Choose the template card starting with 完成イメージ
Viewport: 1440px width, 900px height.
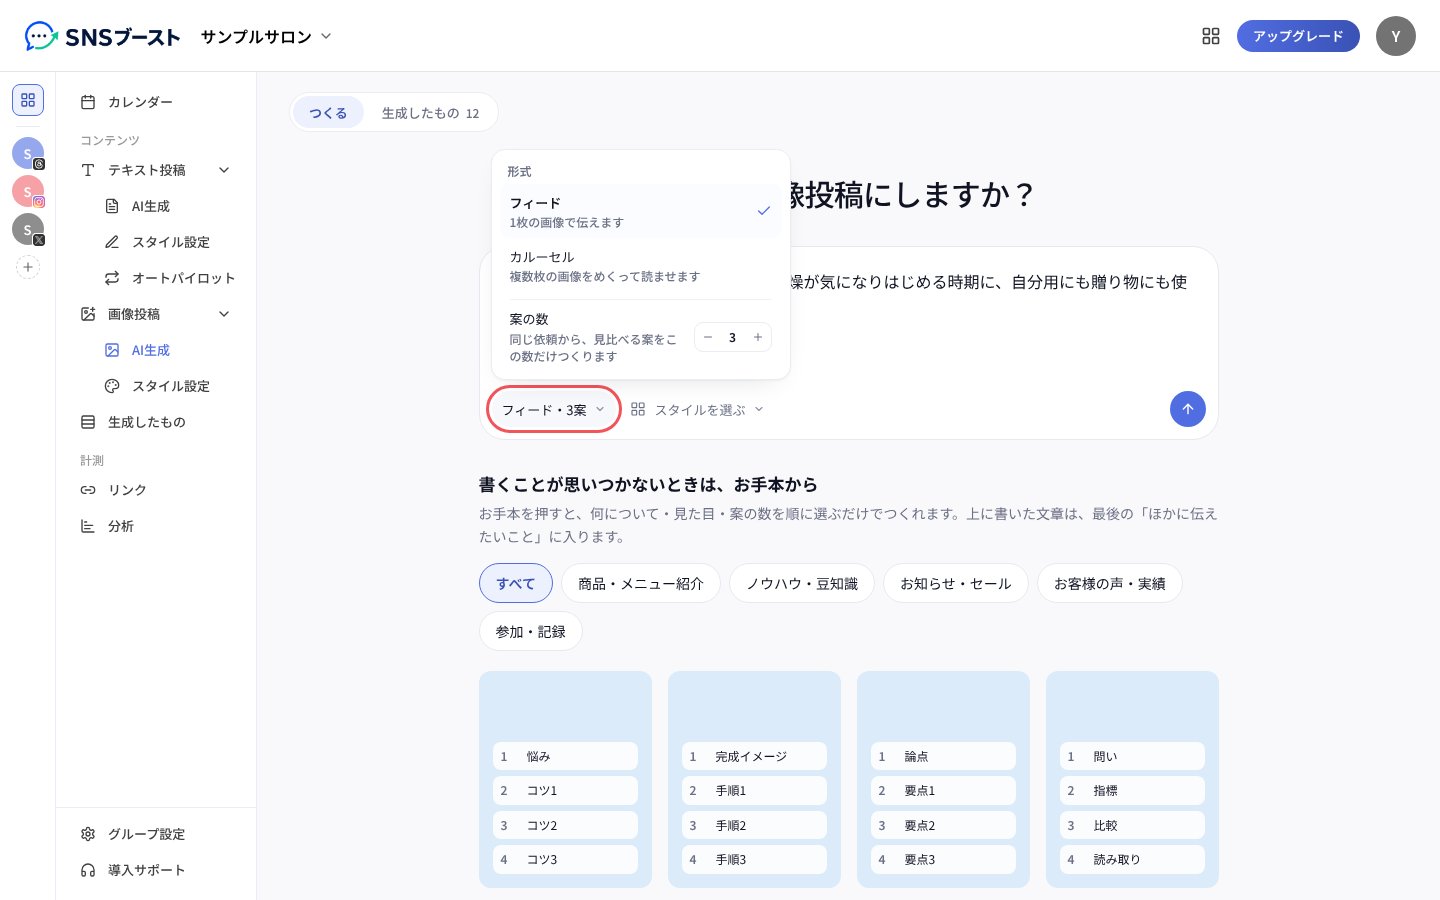point(754,779)
